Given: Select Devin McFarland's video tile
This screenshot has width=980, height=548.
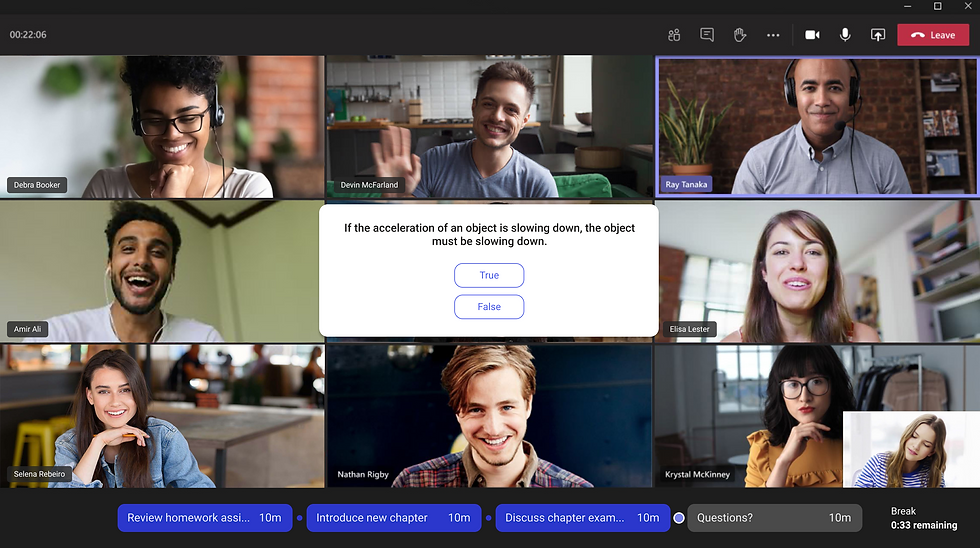Looking at the screenshot, I should [489, 127].
